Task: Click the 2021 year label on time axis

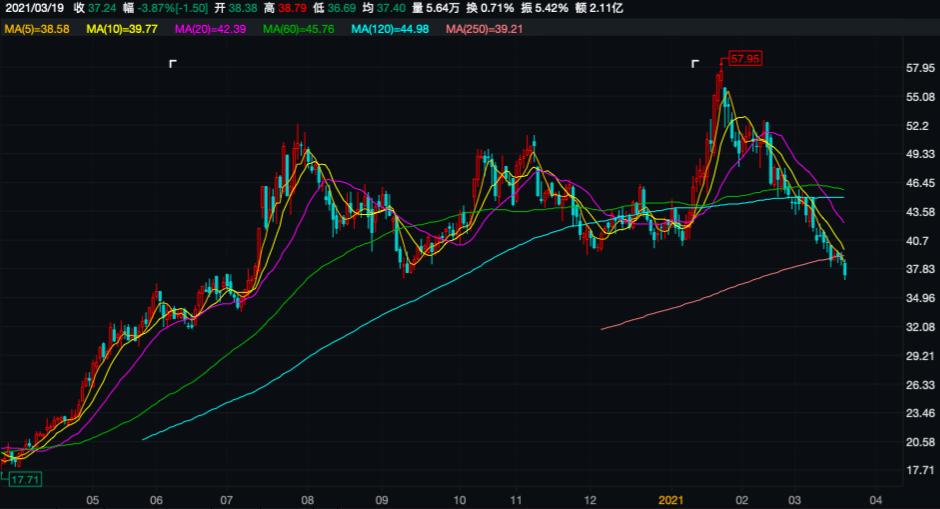Action: (x=669, y=498)
